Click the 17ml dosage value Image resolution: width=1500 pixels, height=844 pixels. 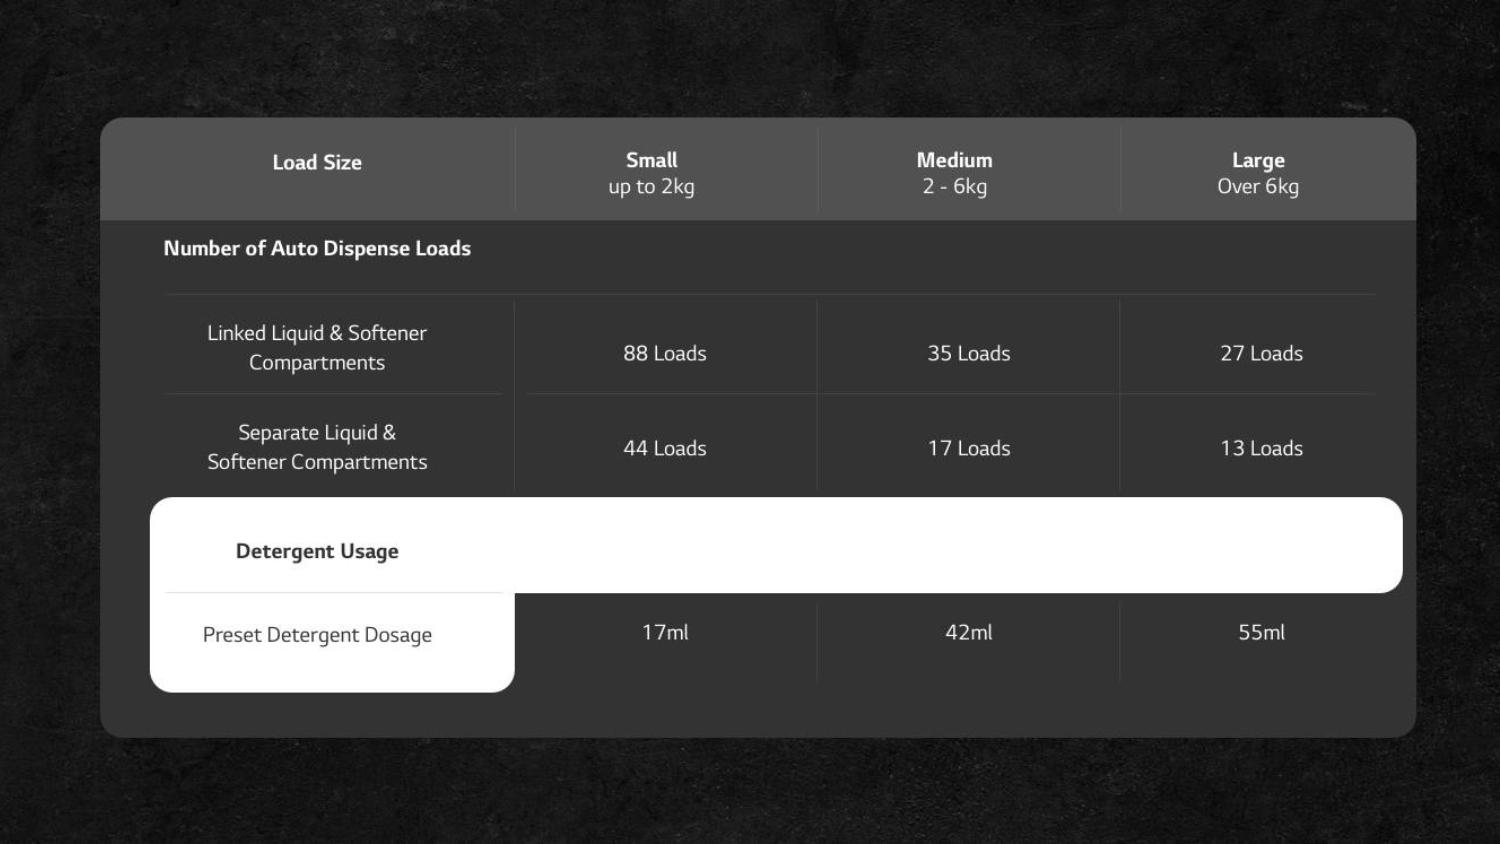[x=665, y=633]
